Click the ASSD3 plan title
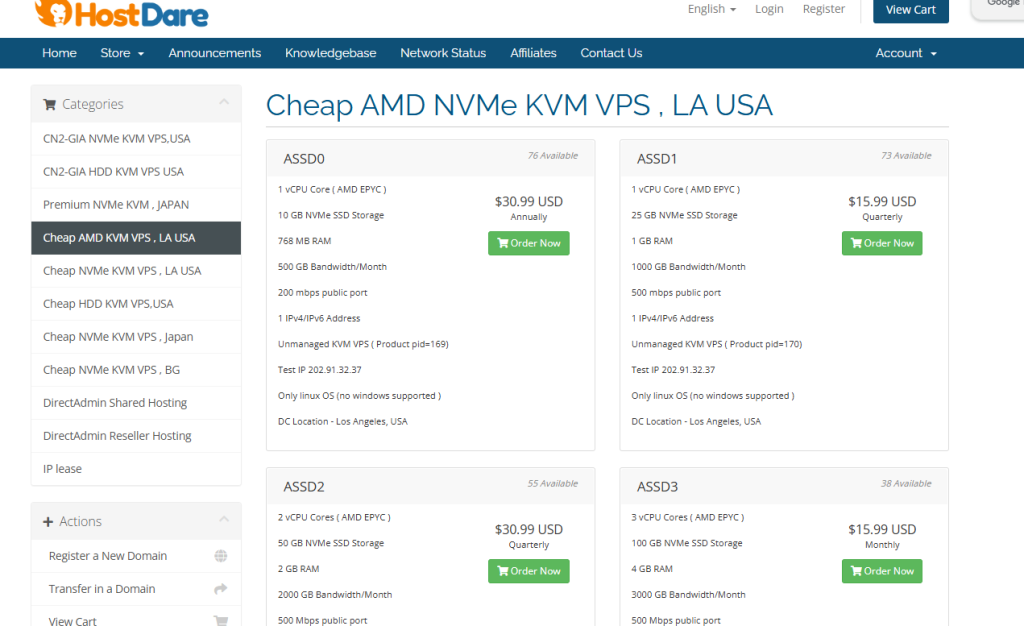Image resolution: width=1024 pixels, height=626 pixels. pos(658,487)
